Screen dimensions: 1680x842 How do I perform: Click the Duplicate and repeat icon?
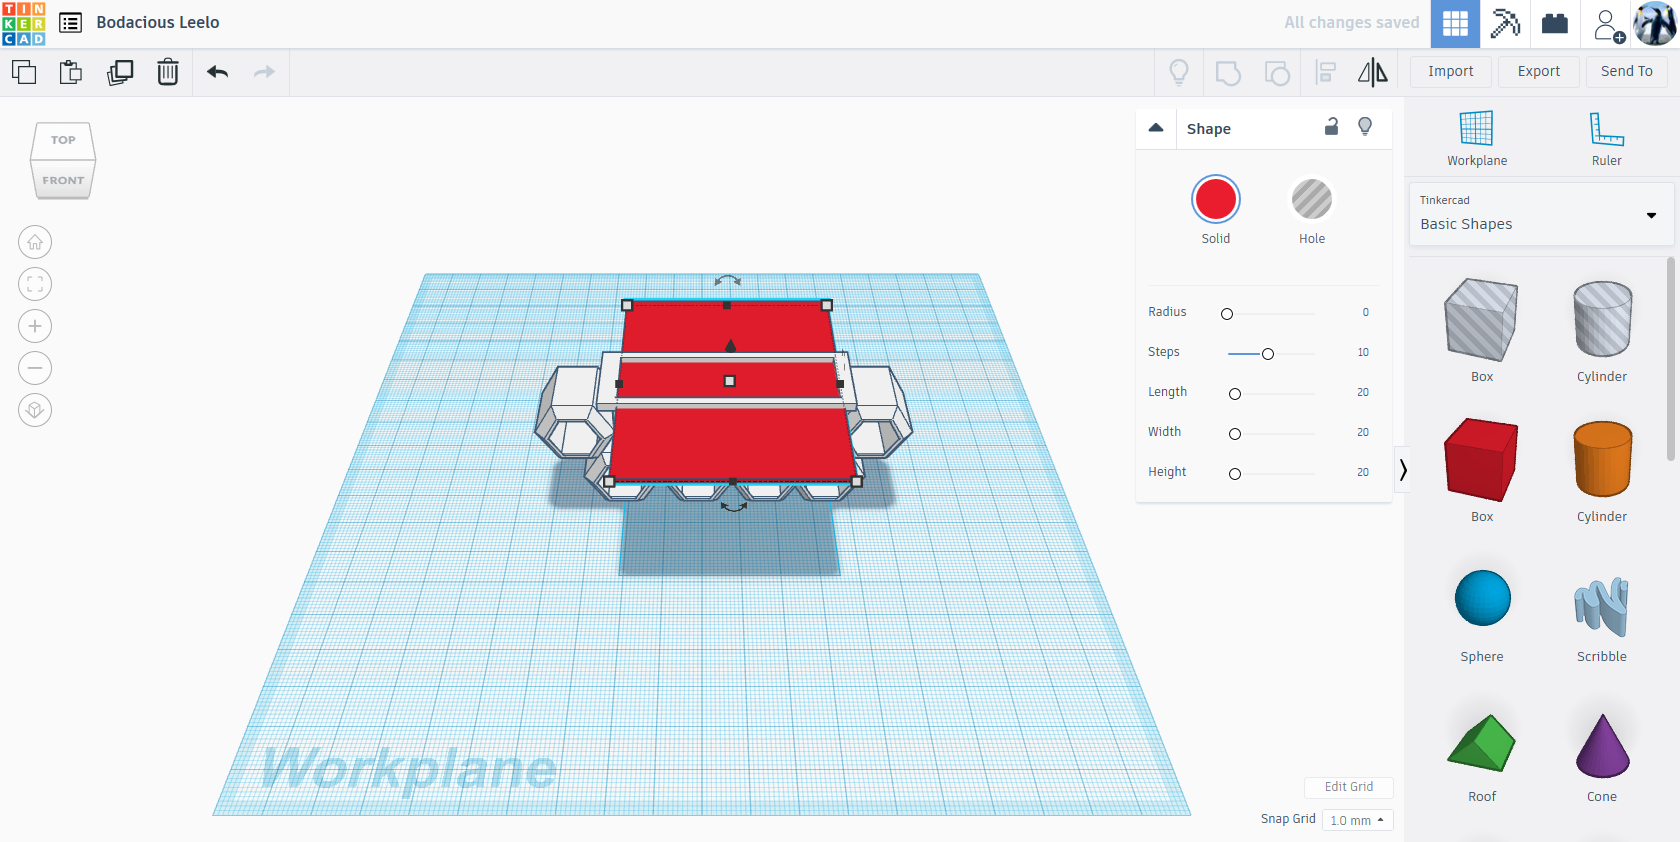[120, 72]
